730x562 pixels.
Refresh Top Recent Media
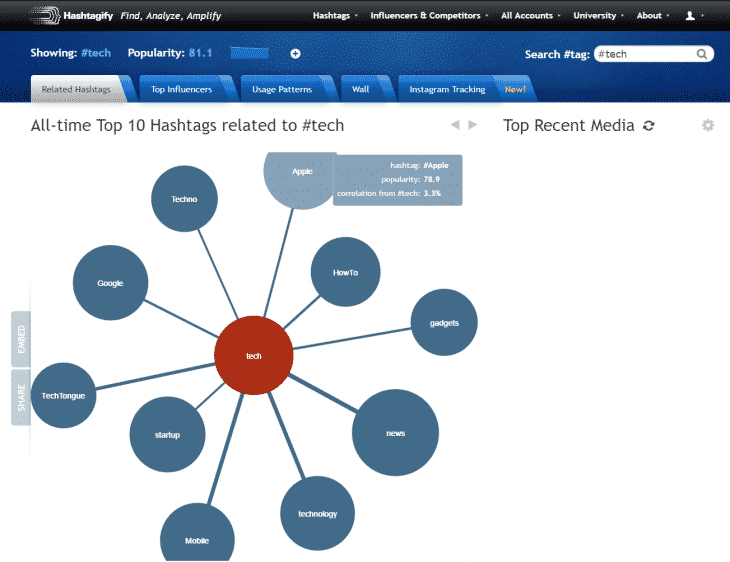point(649,126)
